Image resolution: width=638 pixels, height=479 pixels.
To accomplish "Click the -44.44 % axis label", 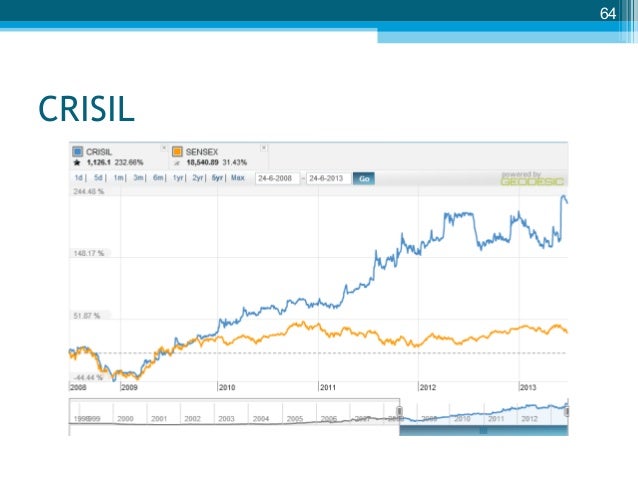I will coord(88,378).
